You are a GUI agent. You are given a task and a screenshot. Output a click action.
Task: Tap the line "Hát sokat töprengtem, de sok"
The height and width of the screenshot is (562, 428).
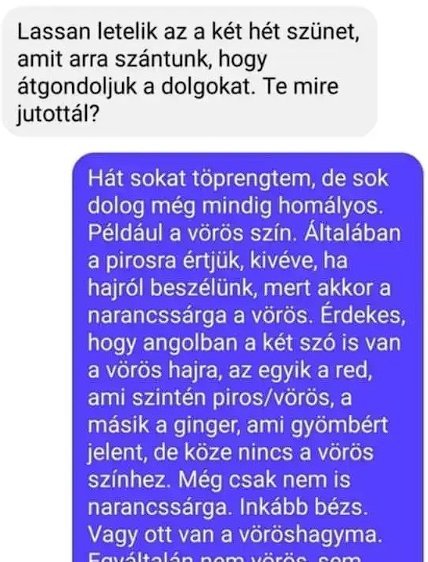pos(238,178)
